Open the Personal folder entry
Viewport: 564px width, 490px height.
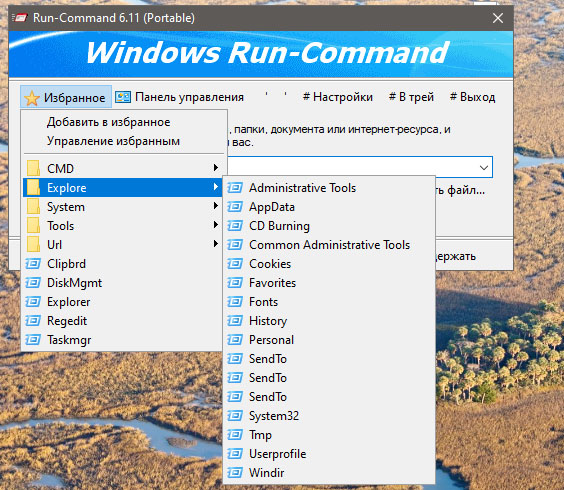329,340
